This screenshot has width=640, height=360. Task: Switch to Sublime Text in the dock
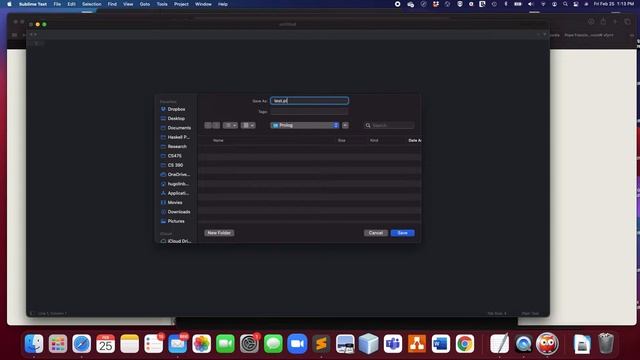coord(321,344)
